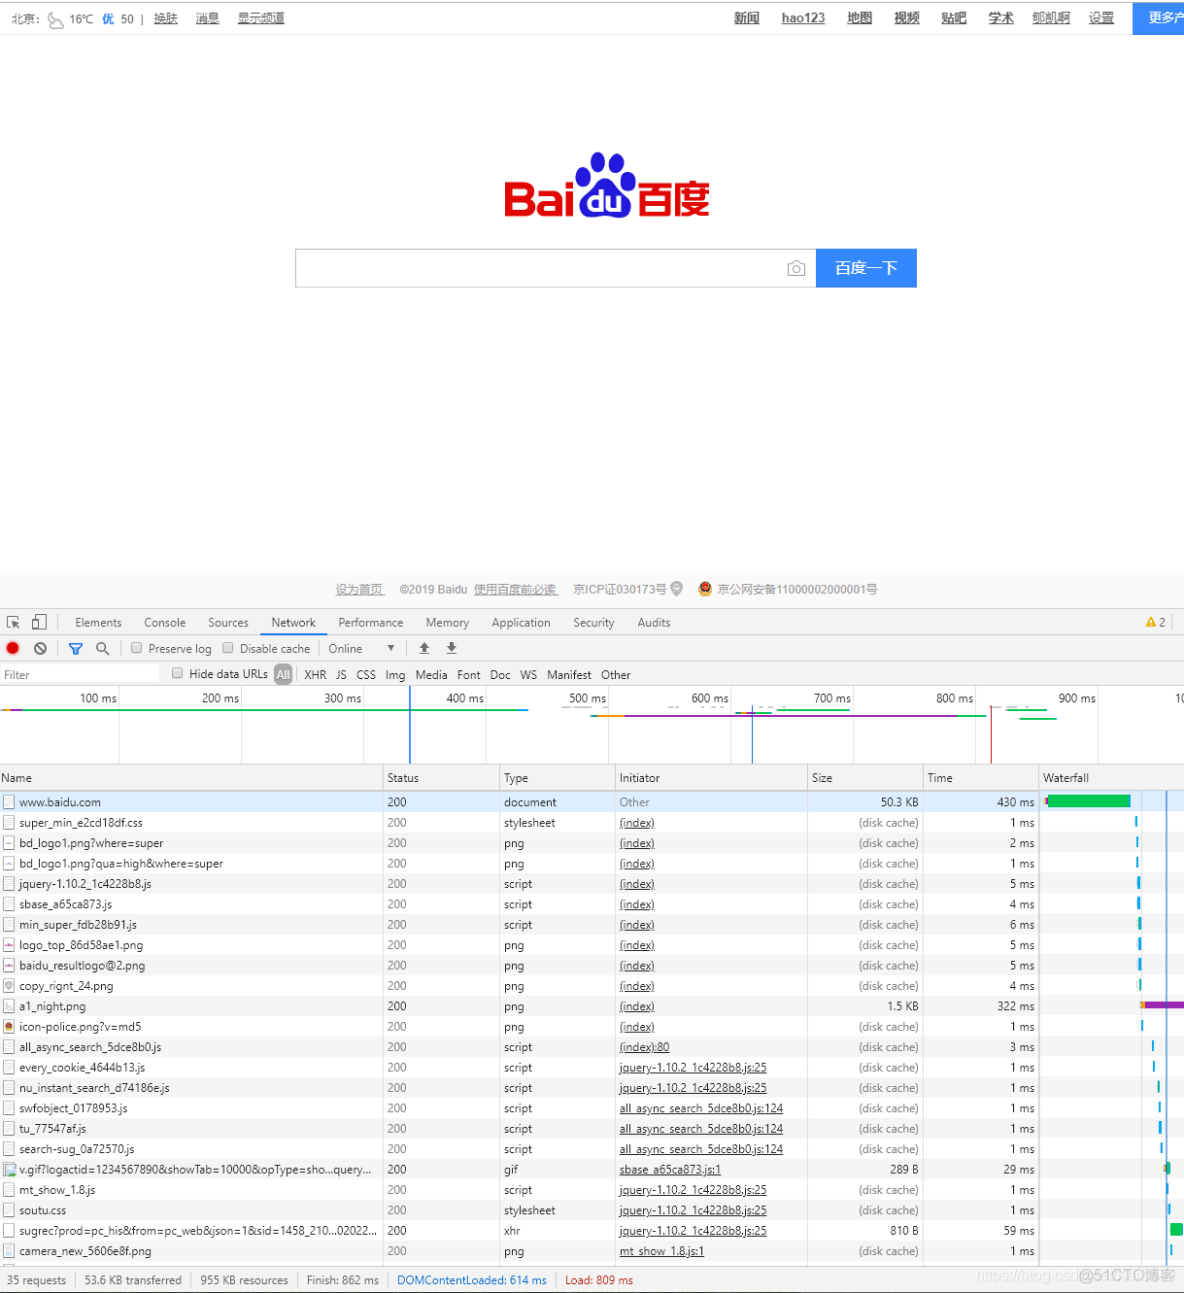The image size is (1184, 1293).
Task: Enable the Preserve log checkbox
Action: pyautogui.click(x=136, y=648)
